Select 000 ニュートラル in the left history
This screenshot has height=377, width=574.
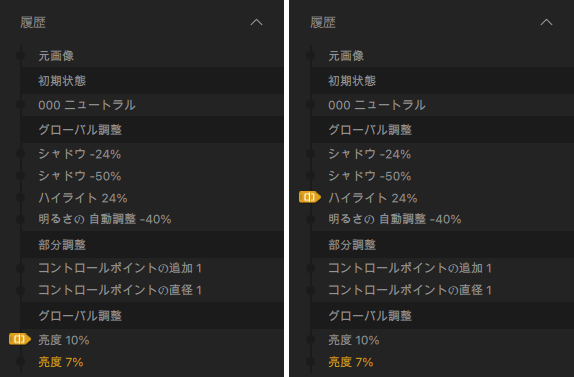[87, 105]
